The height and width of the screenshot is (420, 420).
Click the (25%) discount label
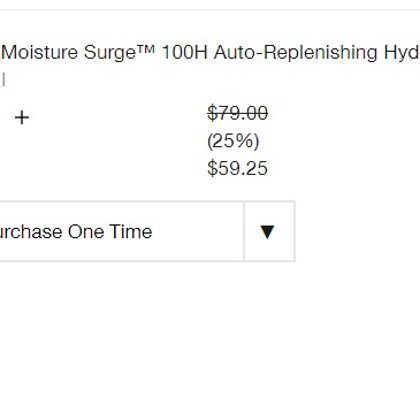pos(233,141)
